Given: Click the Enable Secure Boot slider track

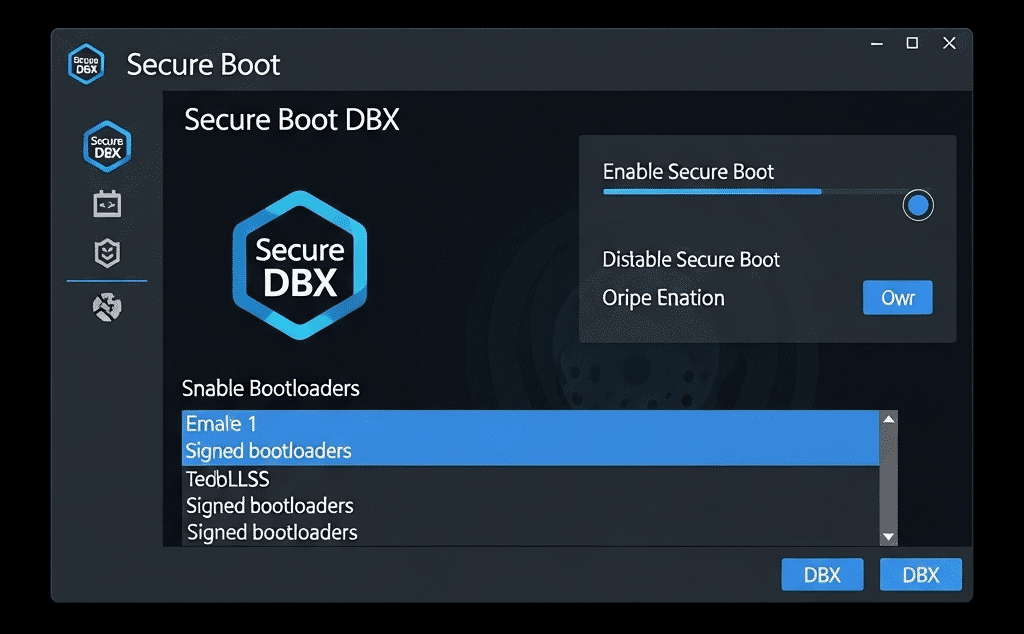Looking at the screenshot, I should pos(753,192).
